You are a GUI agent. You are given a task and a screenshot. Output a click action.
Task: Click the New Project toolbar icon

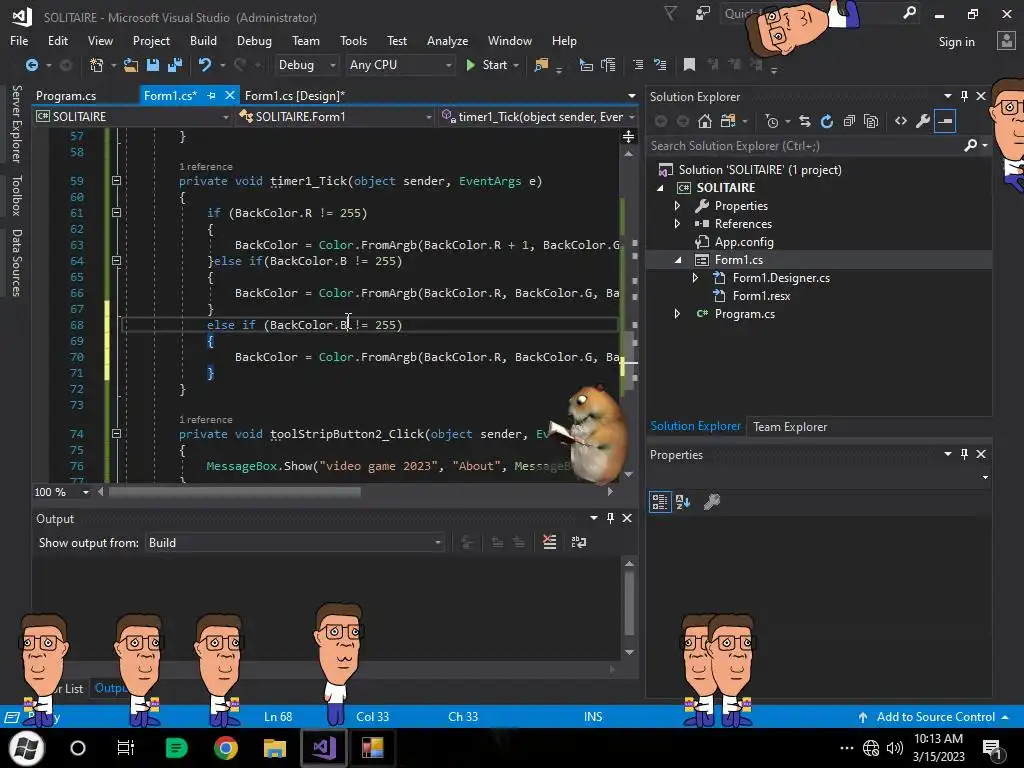click(x=96, y=65)
